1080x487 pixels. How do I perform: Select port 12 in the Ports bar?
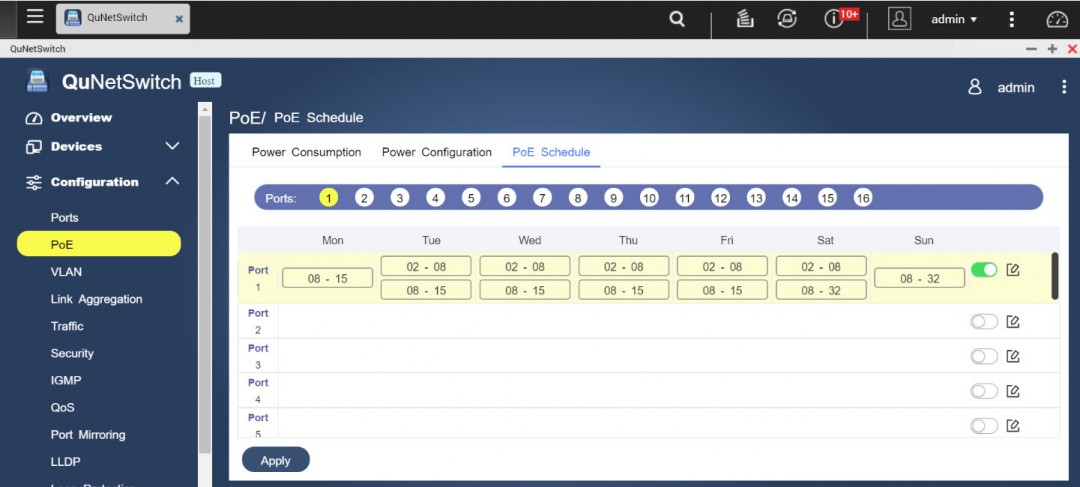click(x=720, y=198)
